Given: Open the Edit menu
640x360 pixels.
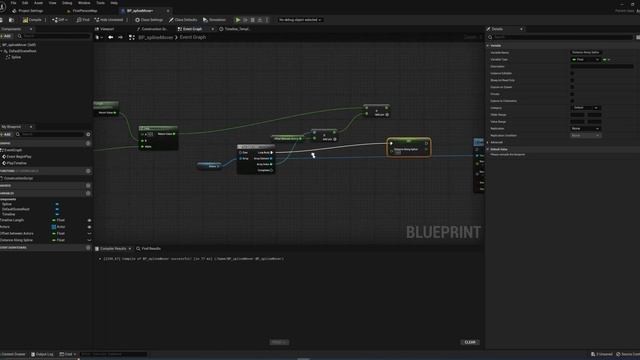Looking at the screenshot, I should 25,3.
